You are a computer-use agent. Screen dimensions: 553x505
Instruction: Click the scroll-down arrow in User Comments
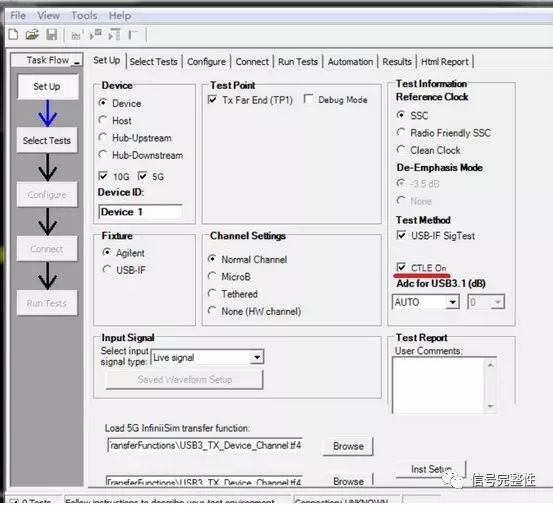click(490, 406)
